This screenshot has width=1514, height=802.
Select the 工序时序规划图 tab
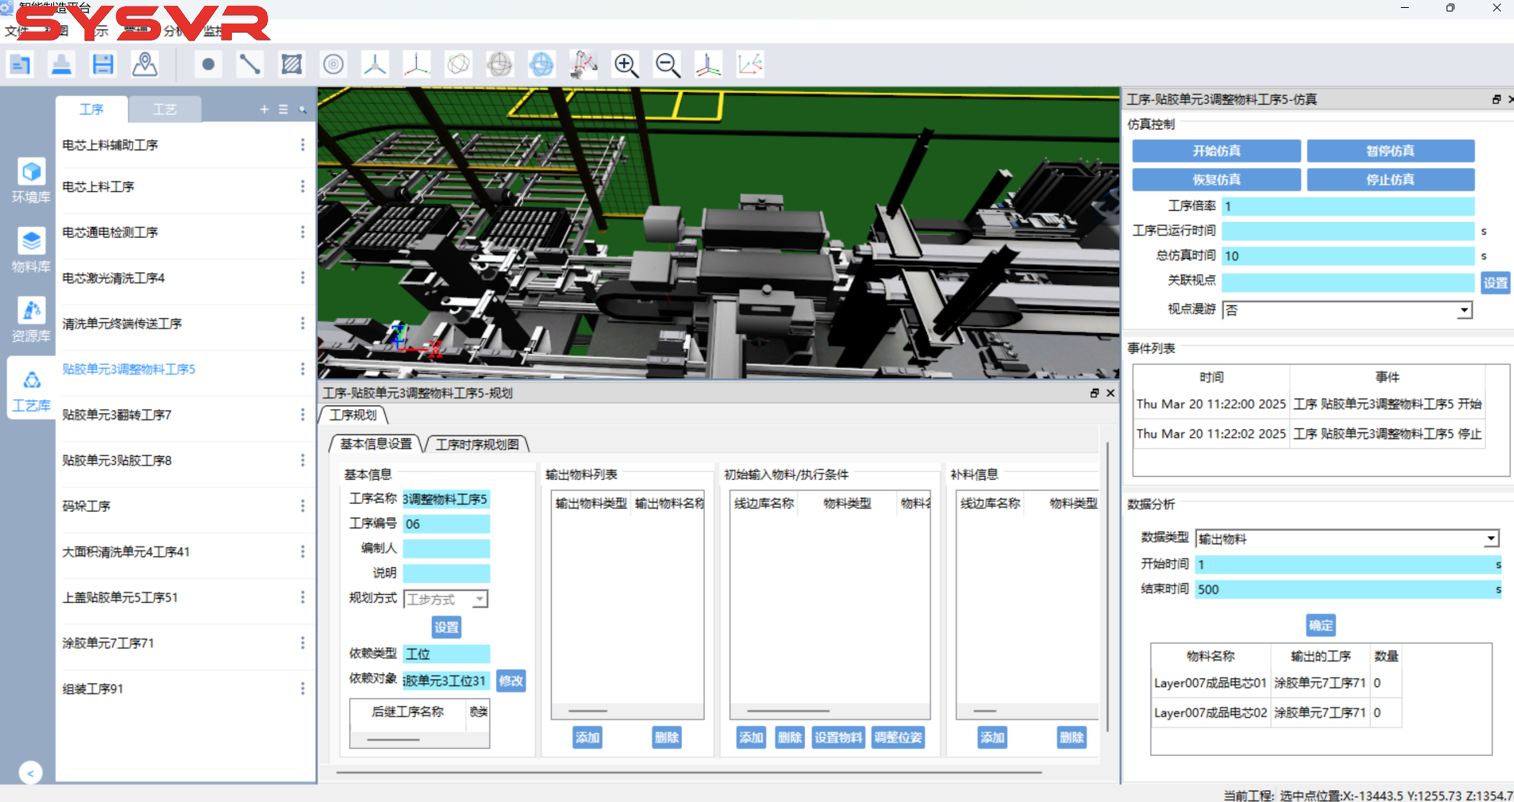[477, 444]
